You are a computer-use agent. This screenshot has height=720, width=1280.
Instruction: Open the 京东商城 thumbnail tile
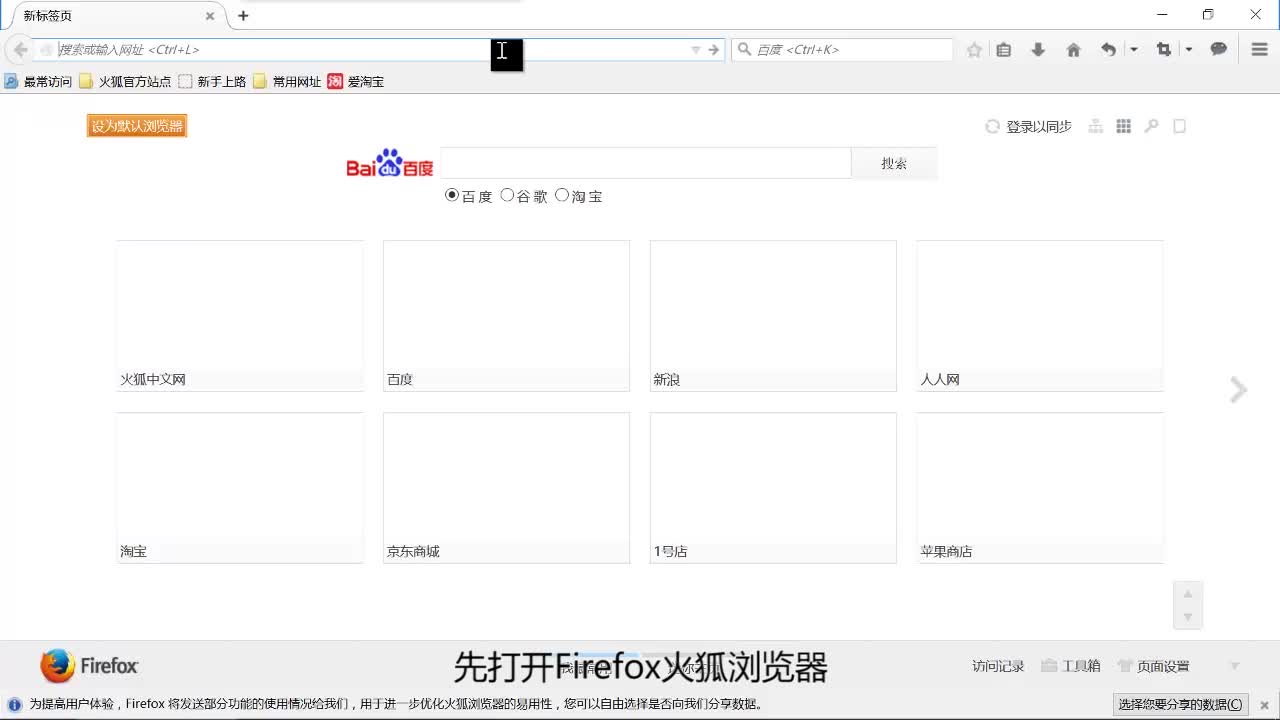coord(506,487)
